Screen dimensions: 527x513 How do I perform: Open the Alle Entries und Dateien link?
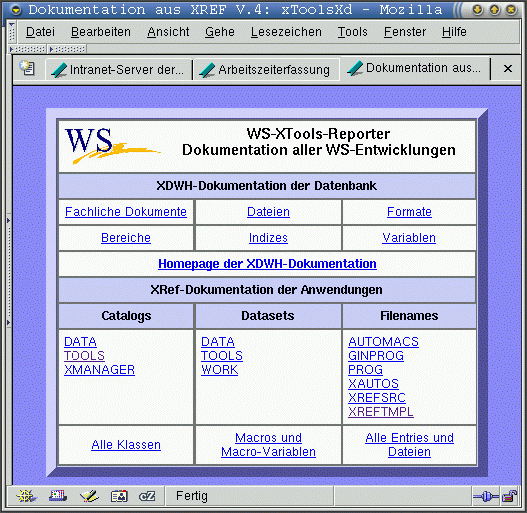click(409, 445)
